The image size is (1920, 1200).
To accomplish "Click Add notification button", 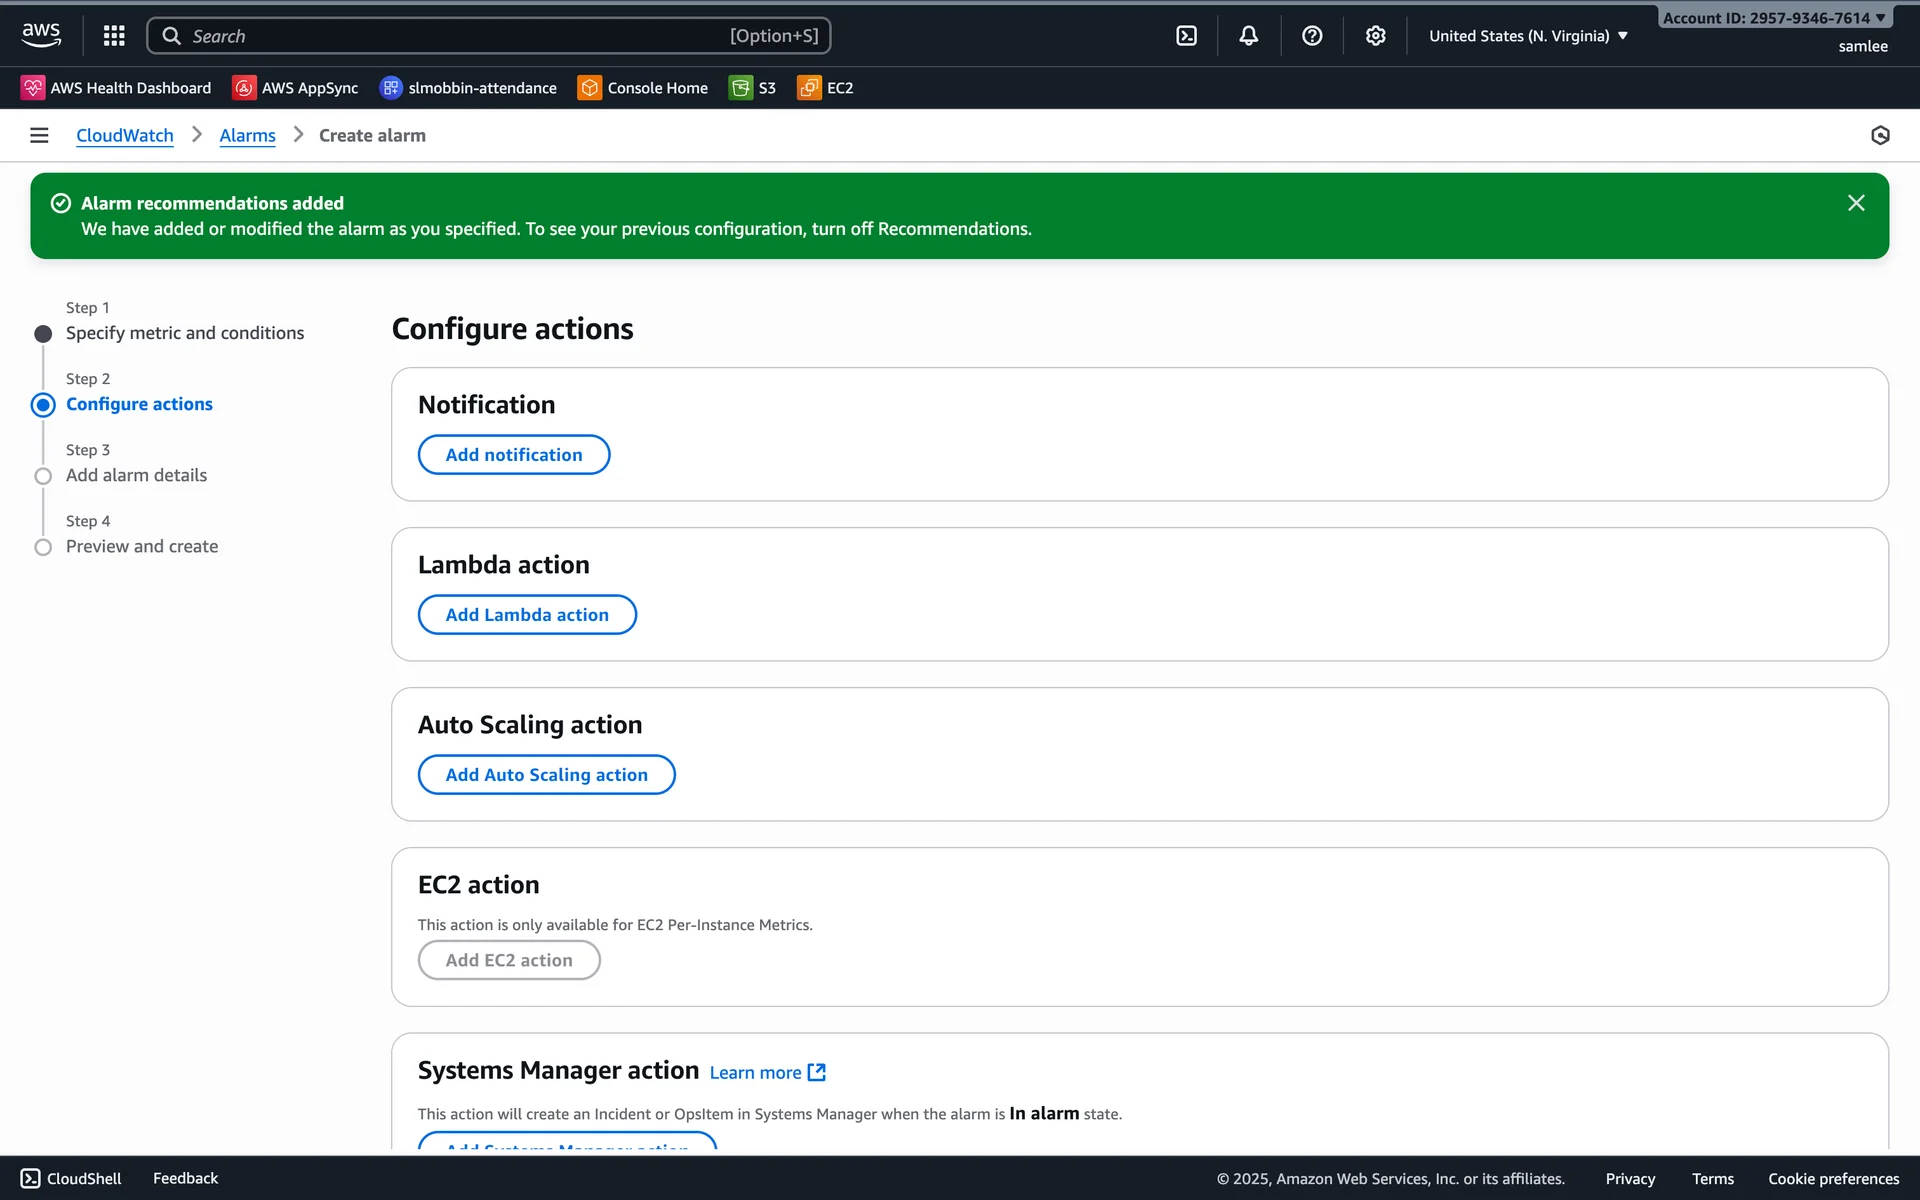I will [513, 455].
